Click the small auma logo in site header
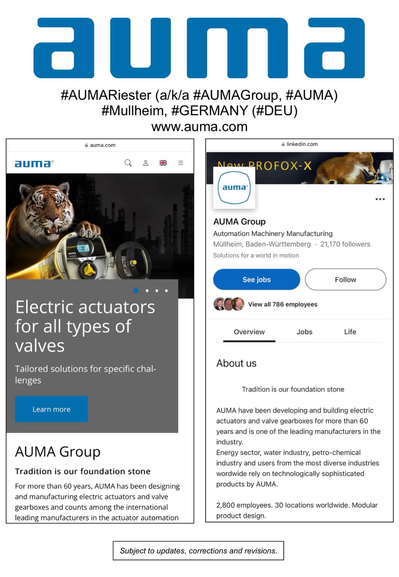The image size is (399, 577). [x=34, y=163]
